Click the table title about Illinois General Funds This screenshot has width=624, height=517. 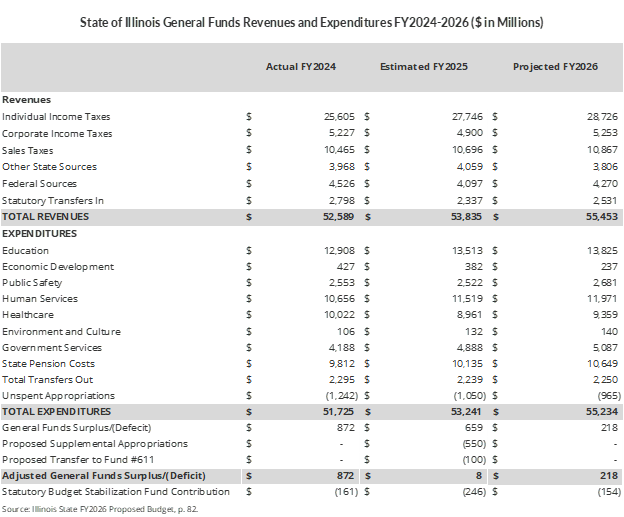pyautogui.click(x=312, y=22)
